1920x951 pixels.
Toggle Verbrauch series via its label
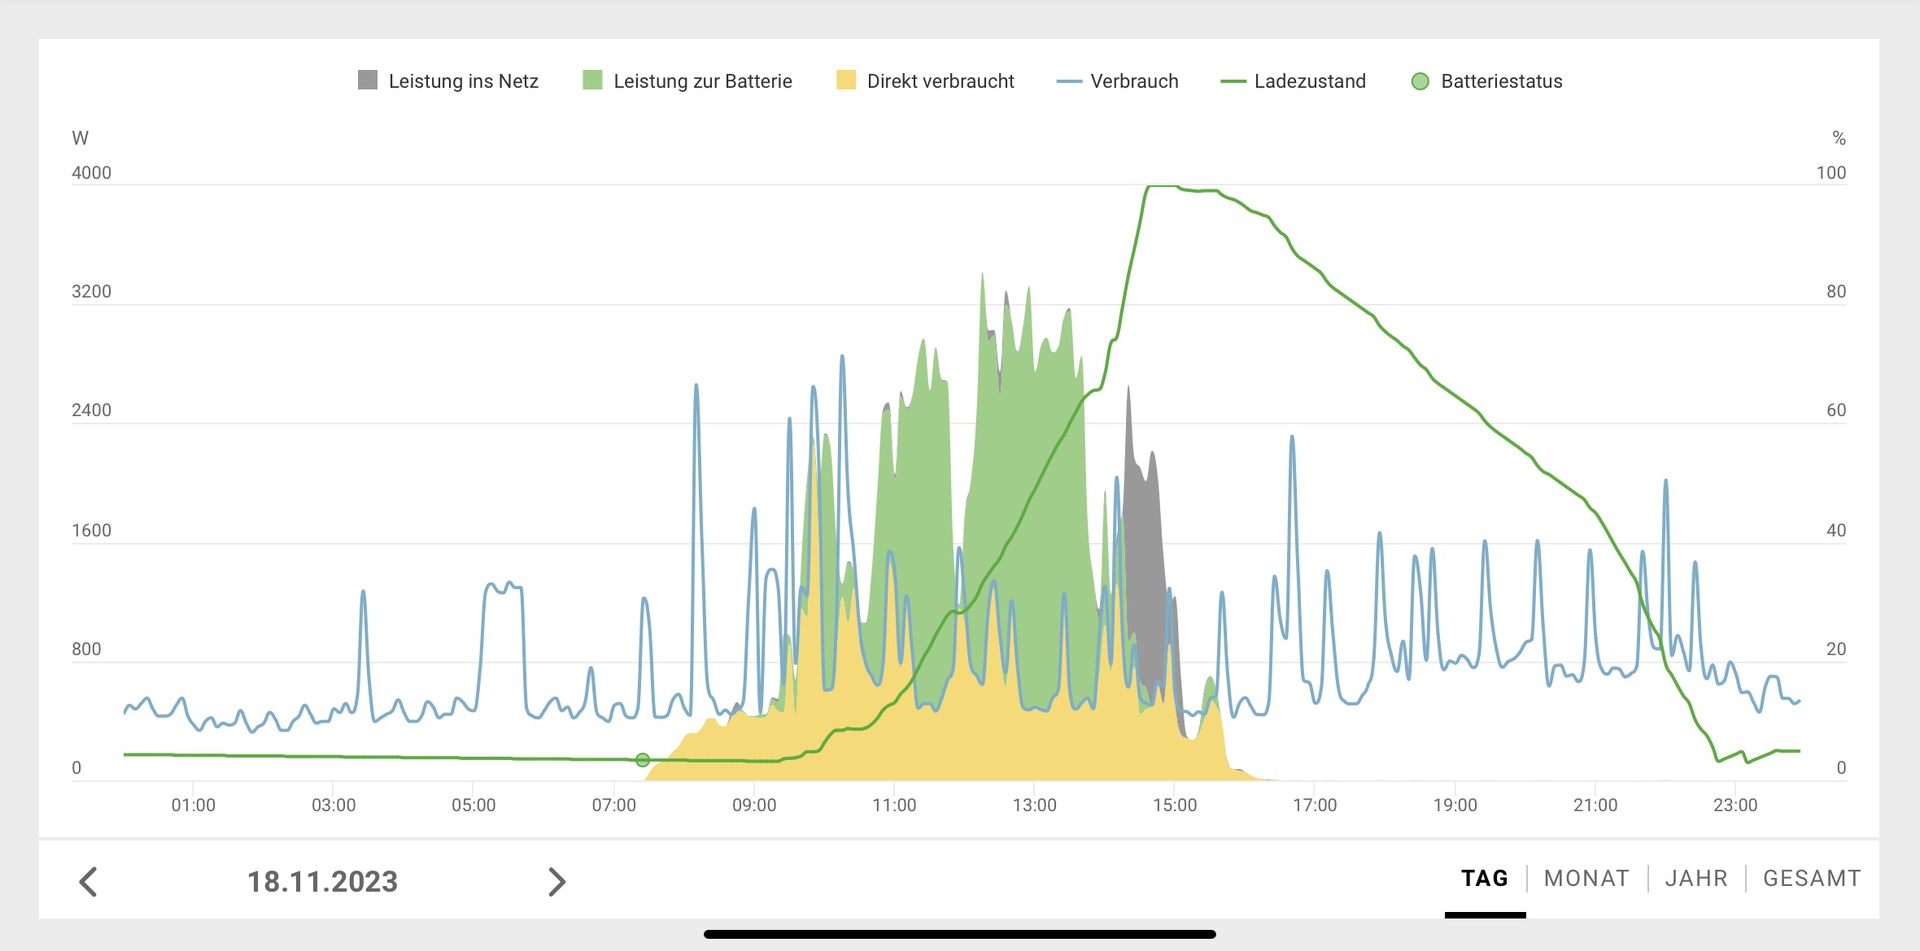[x=1134, y=81]
